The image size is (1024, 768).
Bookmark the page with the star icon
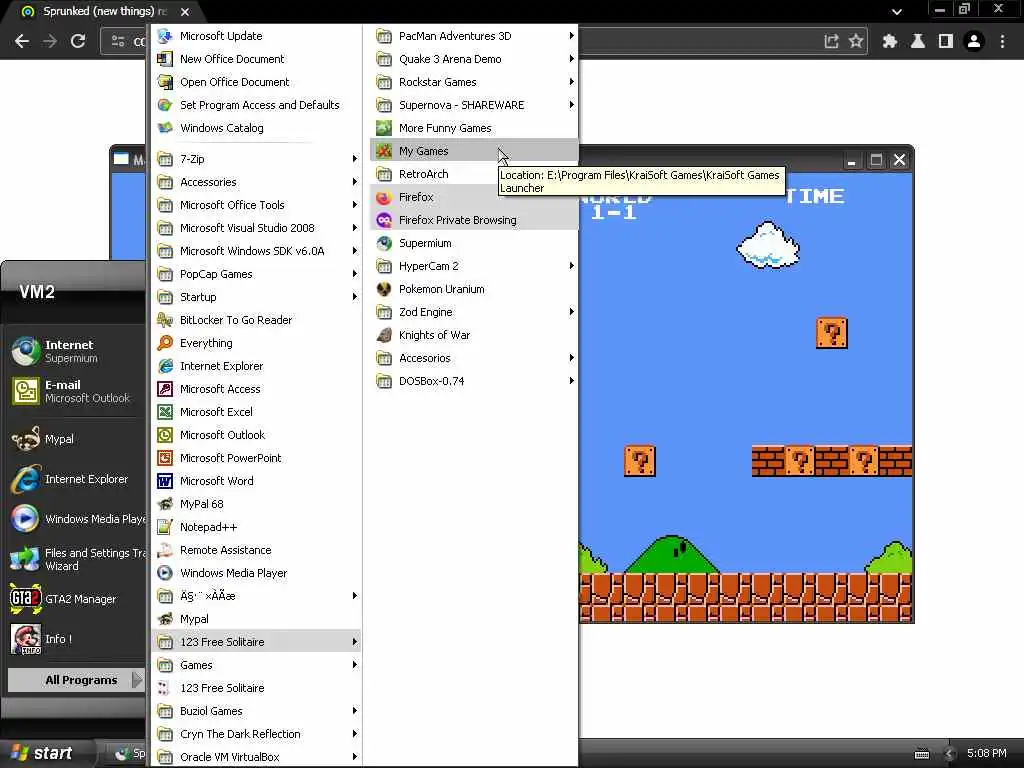pos(856,41)
